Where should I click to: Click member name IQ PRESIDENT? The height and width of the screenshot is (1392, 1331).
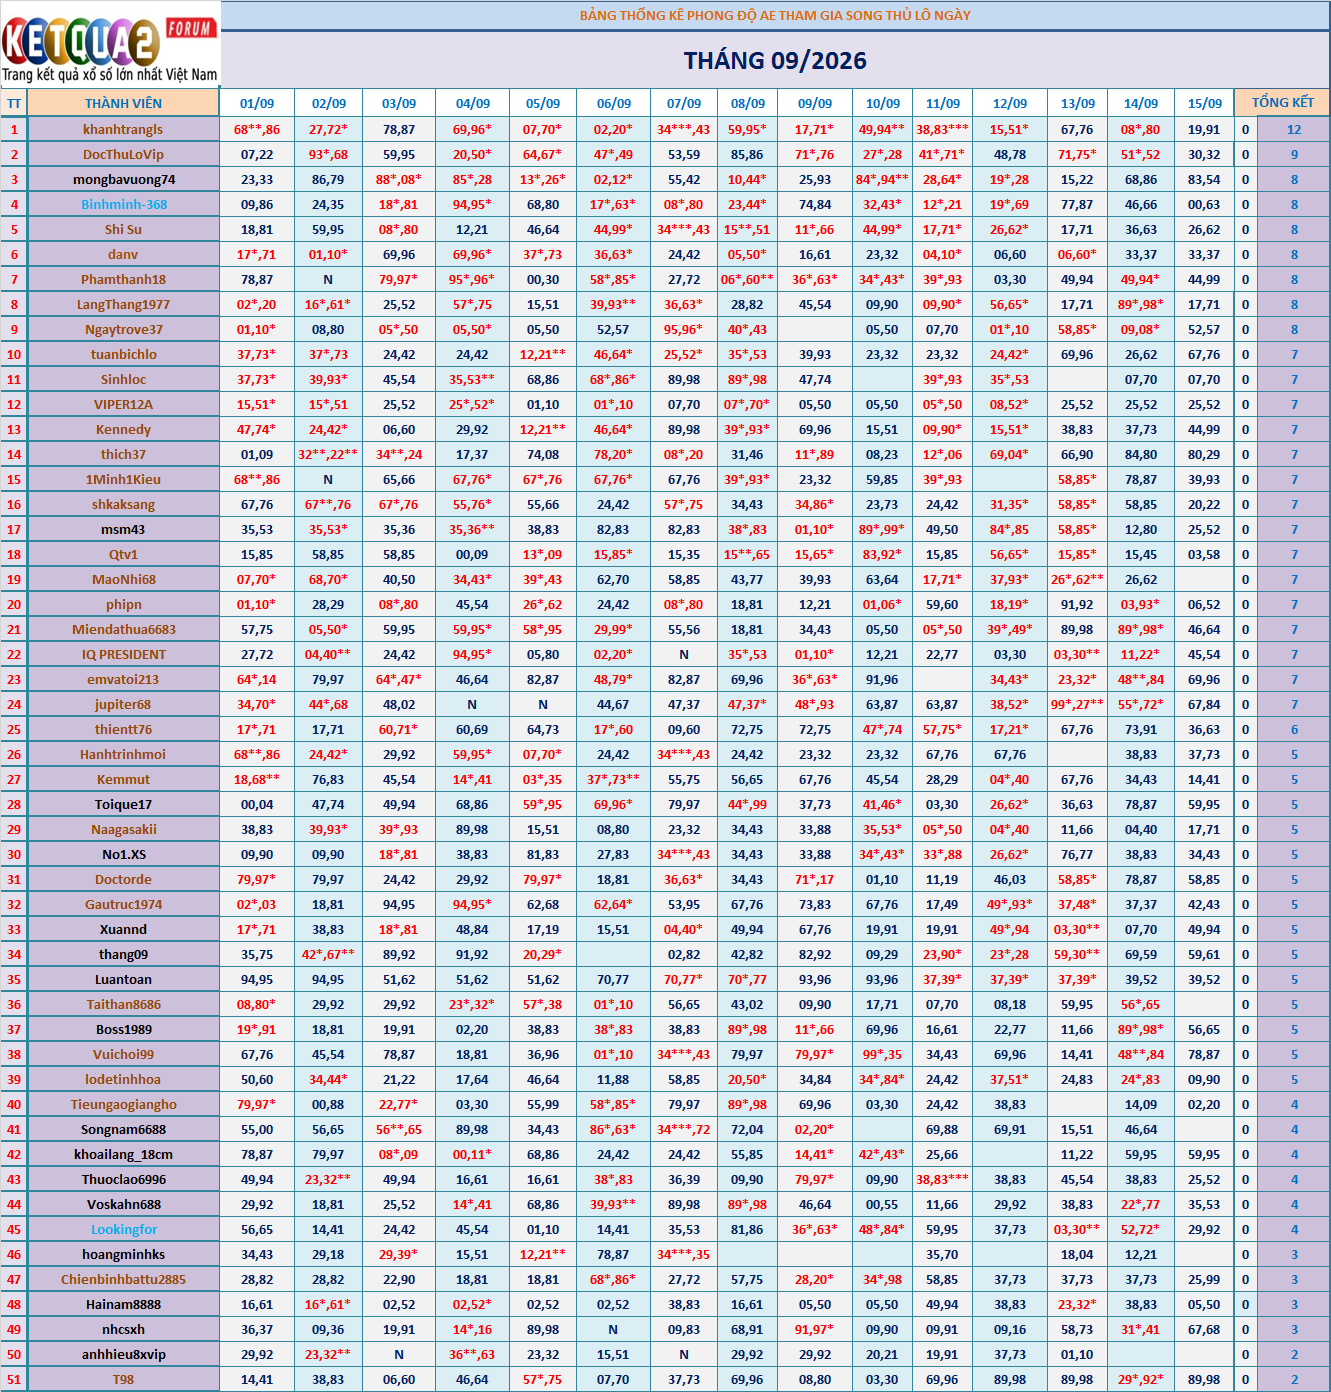pos(123,654)
